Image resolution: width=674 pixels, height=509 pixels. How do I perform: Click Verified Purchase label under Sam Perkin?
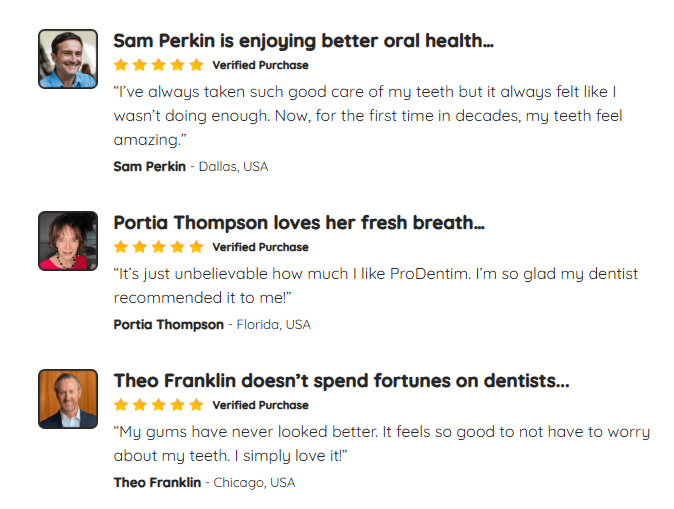coord(260,65)
